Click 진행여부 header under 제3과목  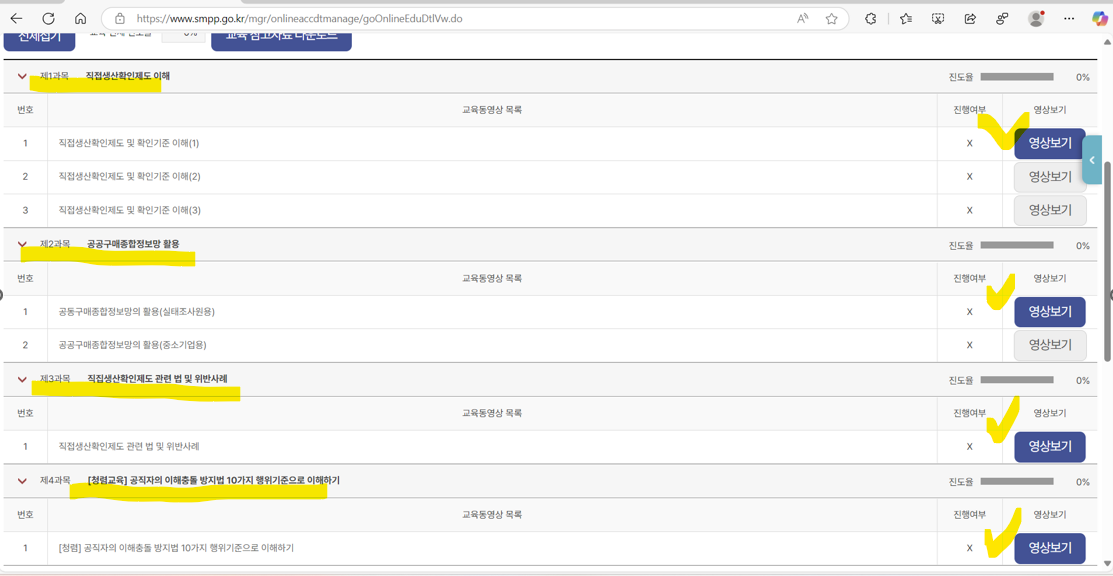coord(970,413)
